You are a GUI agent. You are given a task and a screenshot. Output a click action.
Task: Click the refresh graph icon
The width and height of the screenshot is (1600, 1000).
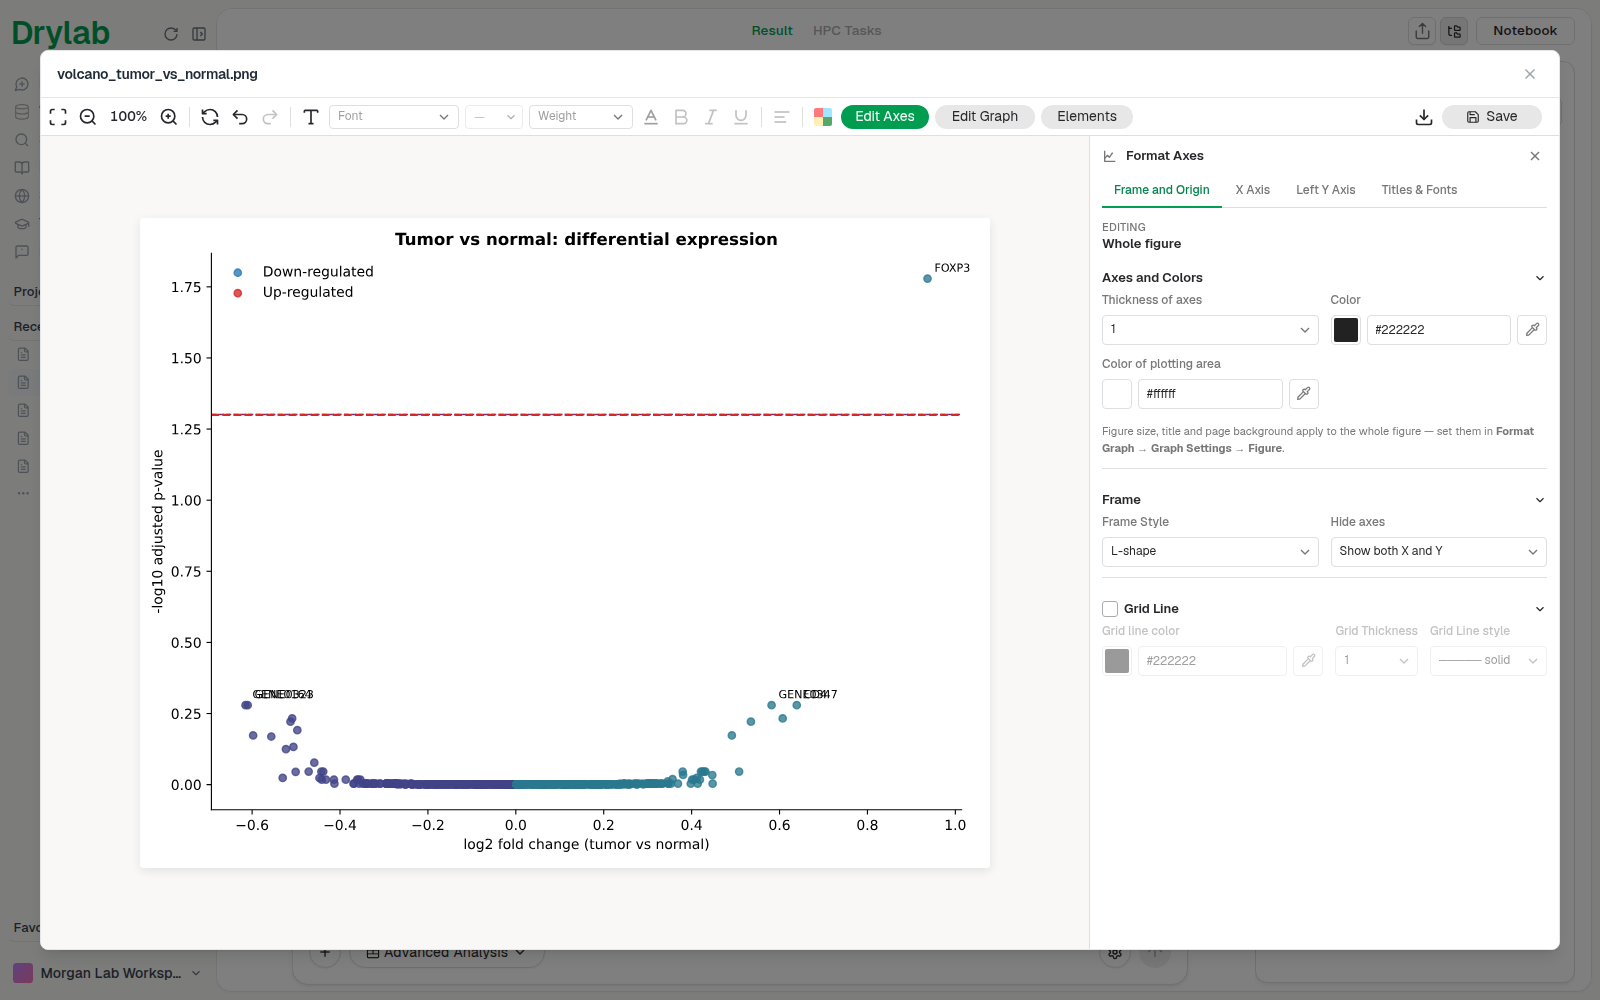pyautogui.click(x=210, y=117)
